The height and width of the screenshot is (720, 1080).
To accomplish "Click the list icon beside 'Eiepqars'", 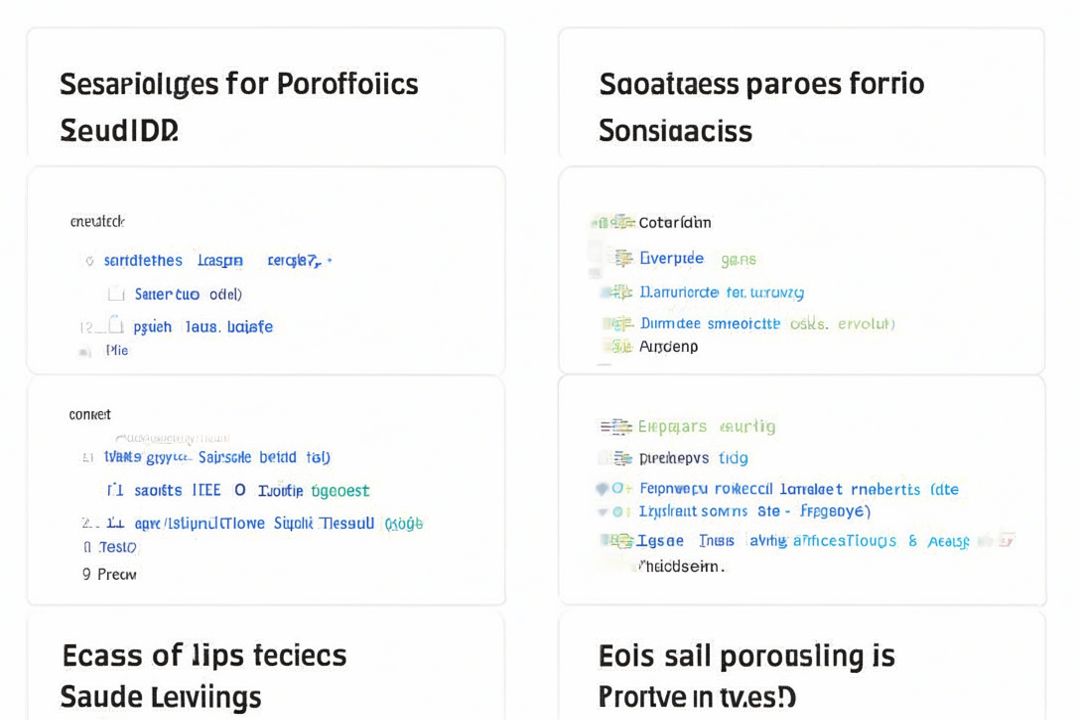I will point(616,426).
